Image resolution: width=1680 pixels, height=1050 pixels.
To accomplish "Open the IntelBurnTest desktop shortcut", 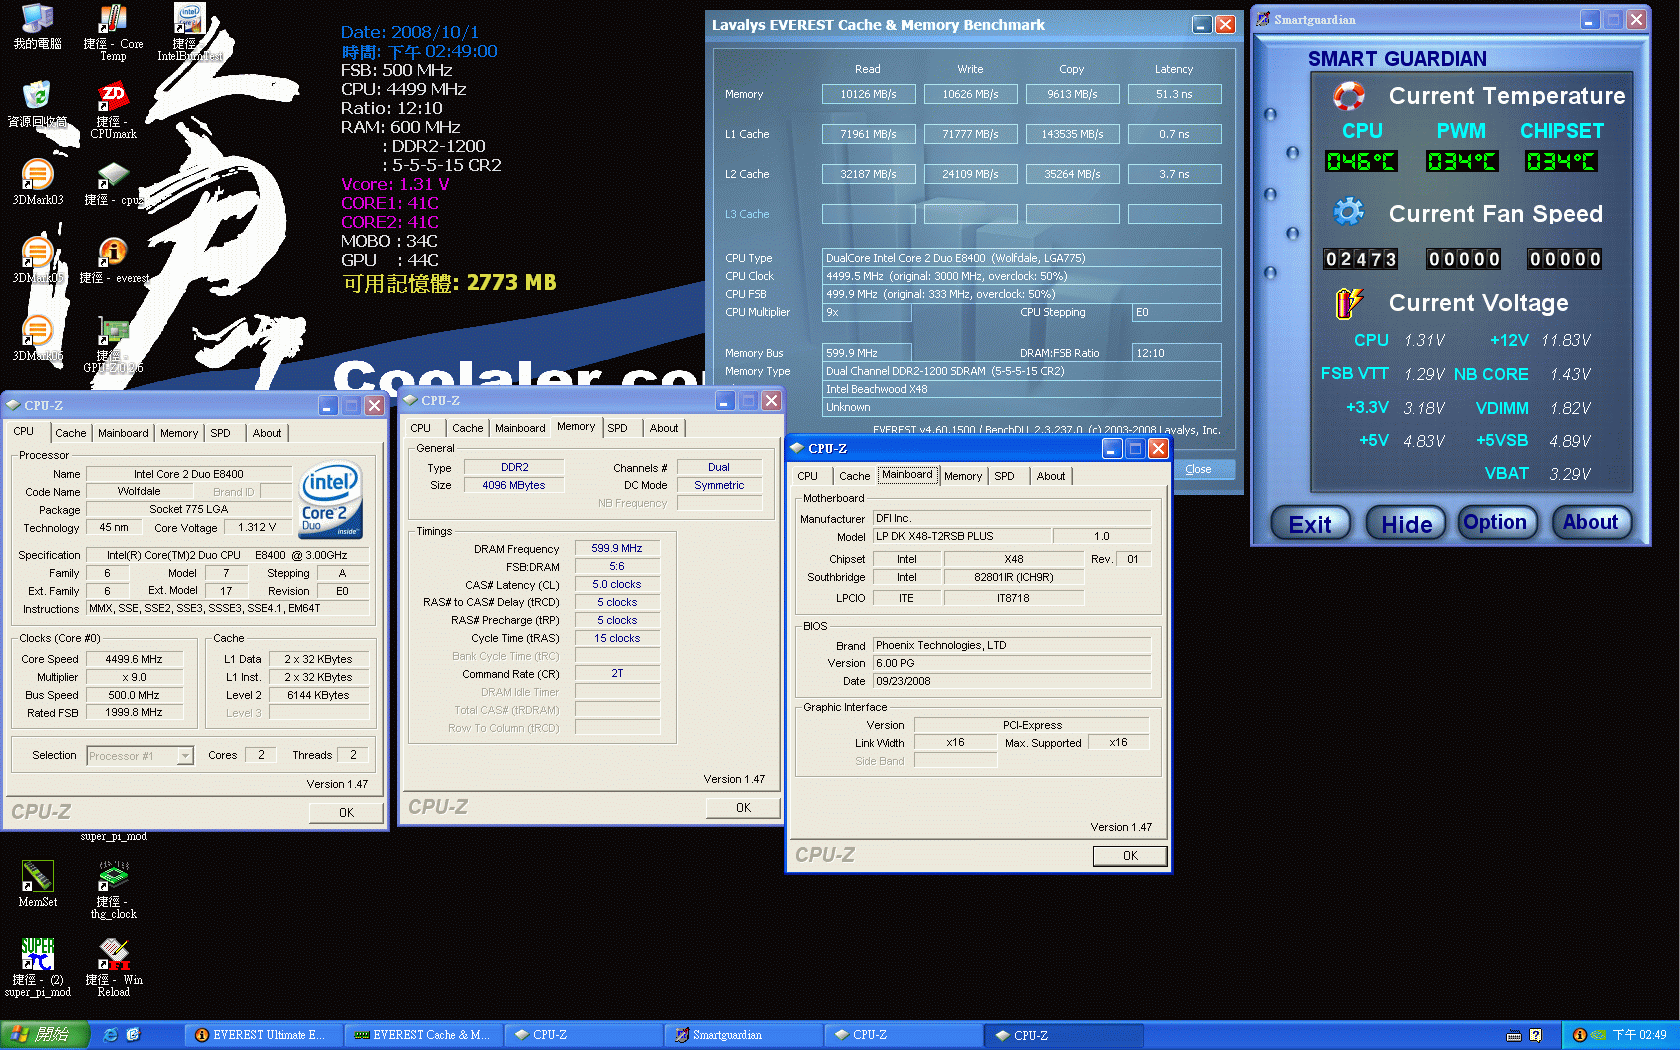I will click(189, 32).
